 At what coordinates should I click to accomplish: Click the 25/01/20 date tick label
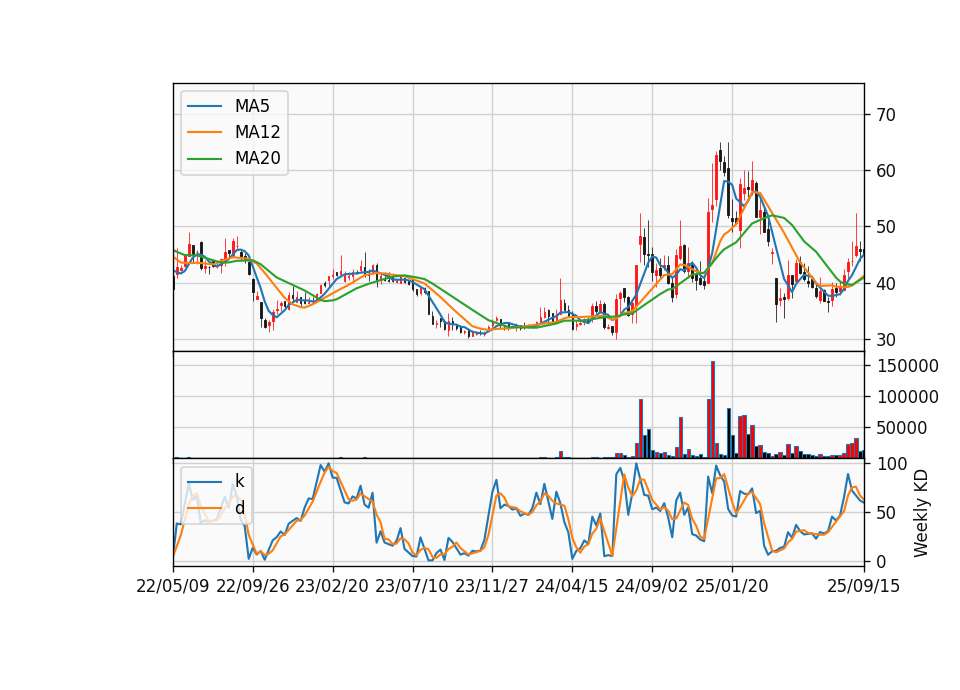(x=732, y=586)
